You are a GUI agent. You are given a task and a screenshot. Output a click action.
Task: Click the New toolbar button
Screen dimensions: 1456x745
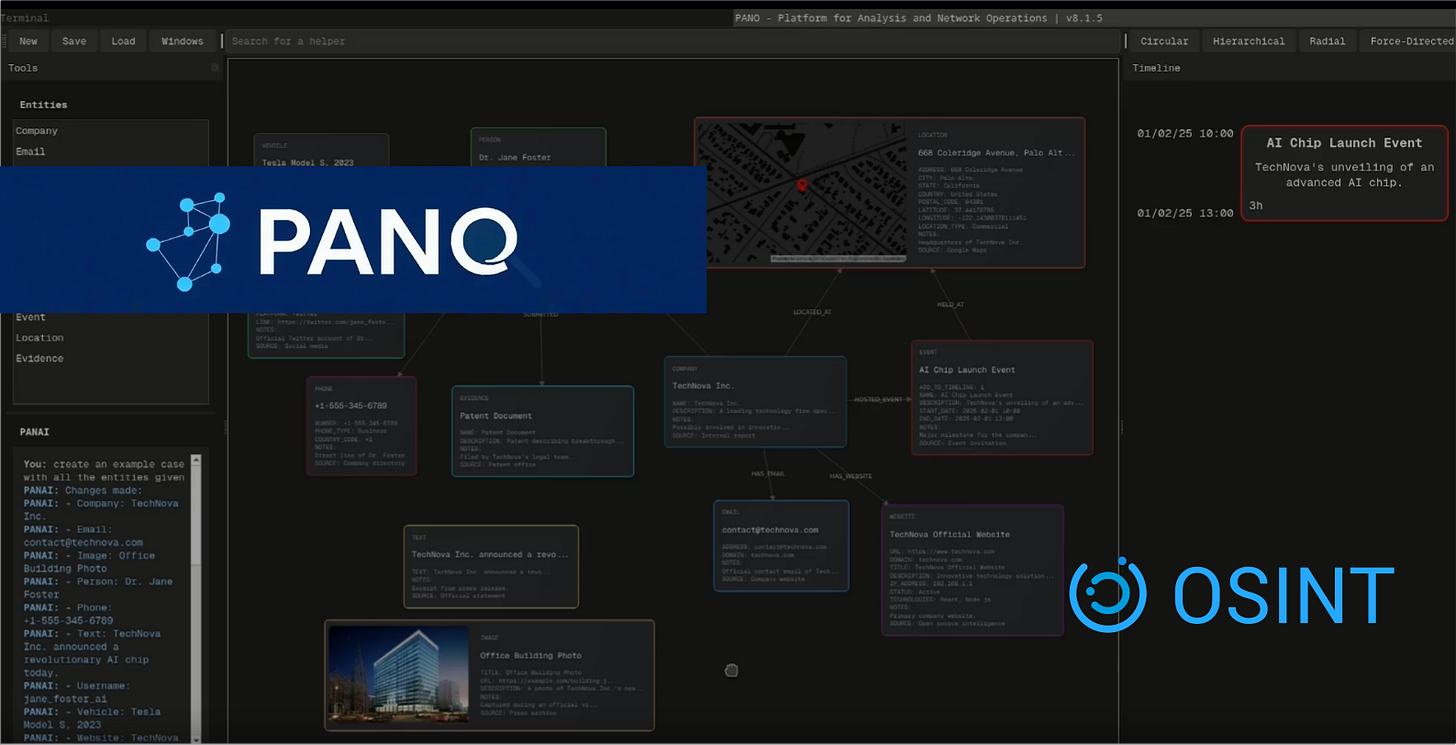coord(28,41)
